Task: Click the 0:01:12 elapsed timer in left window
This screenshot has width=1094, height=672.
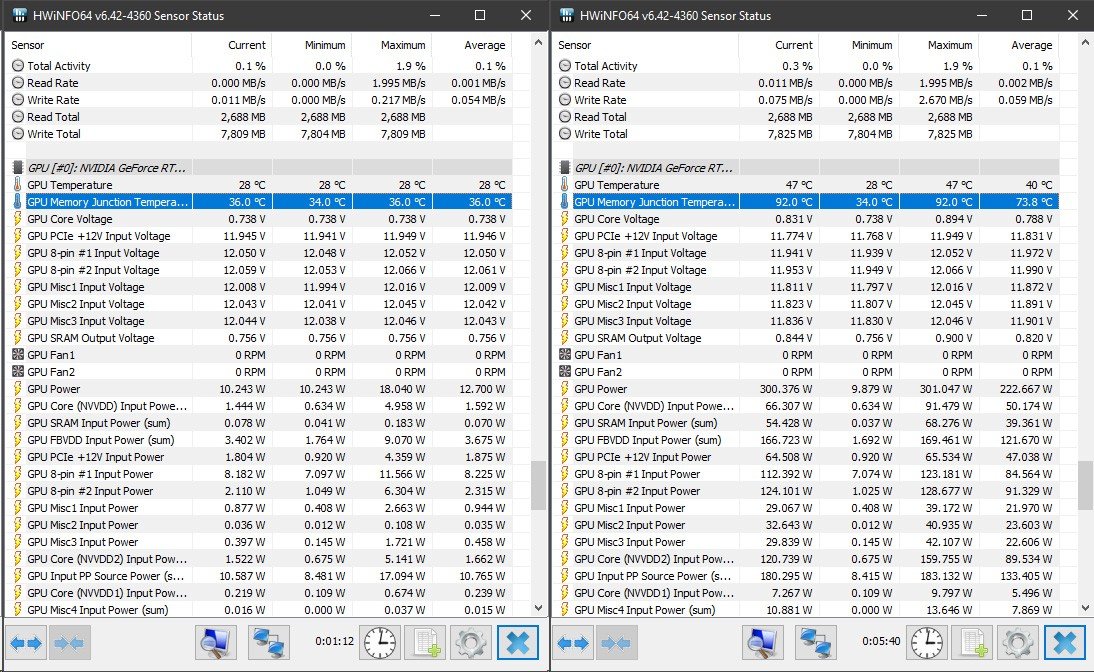Action: tap(334, 641)
